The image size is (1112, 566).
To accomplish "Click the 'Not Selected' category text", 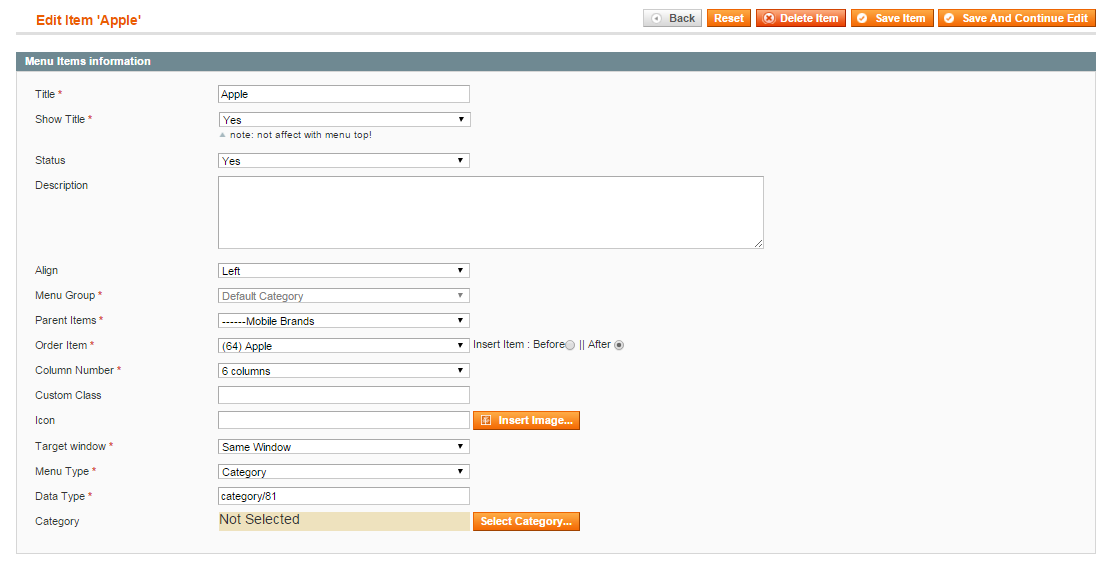I will click(260, 520).
